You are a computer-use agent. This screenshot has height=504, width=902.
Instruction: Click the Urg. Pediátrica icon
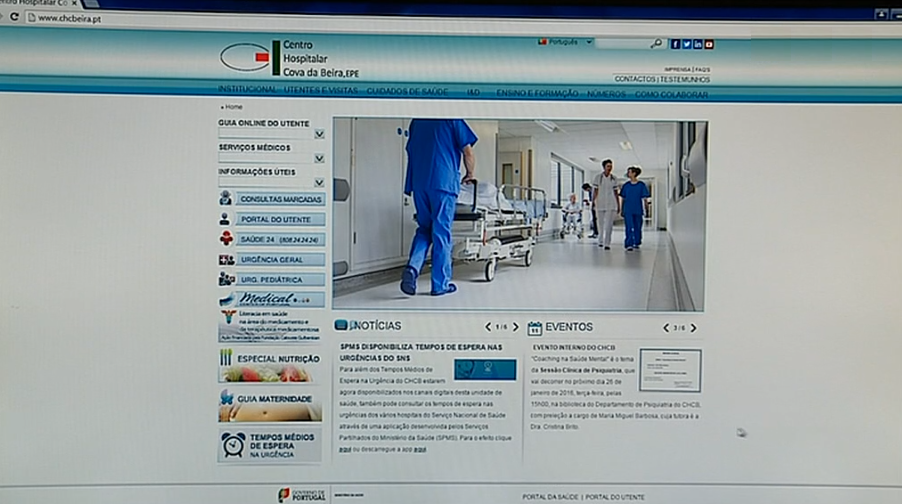point(227,279)
